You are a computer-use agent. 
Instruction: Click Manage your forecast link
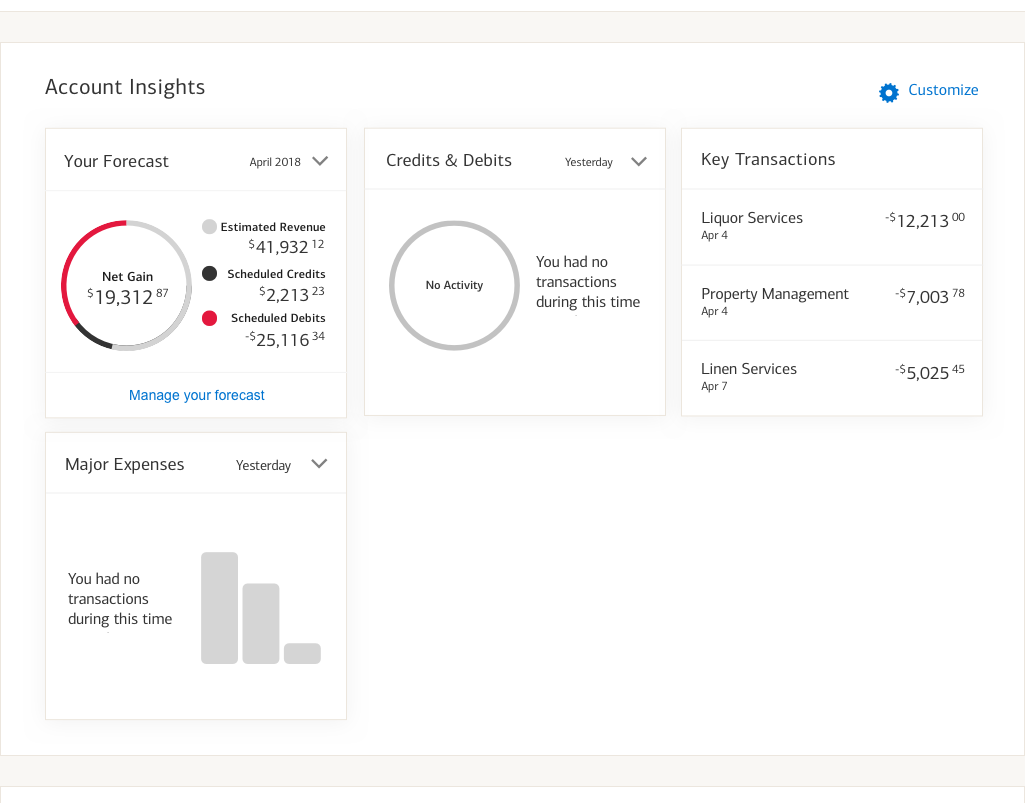[x=197, y=395]
